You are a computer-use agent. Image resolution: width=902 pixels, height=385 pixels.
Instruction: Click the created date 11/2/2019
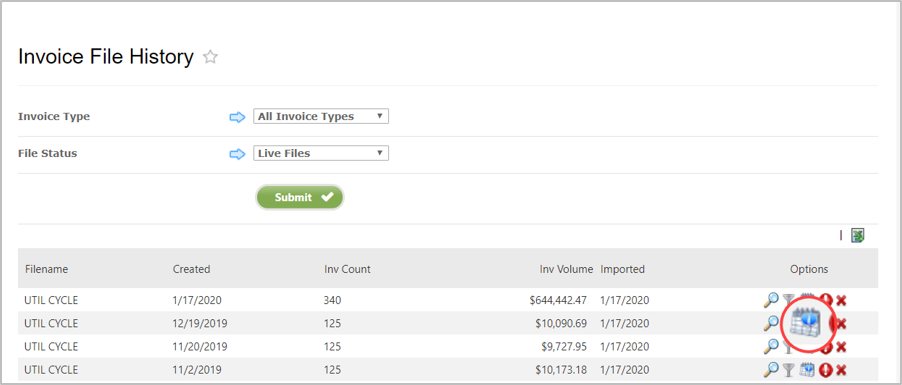197,369
